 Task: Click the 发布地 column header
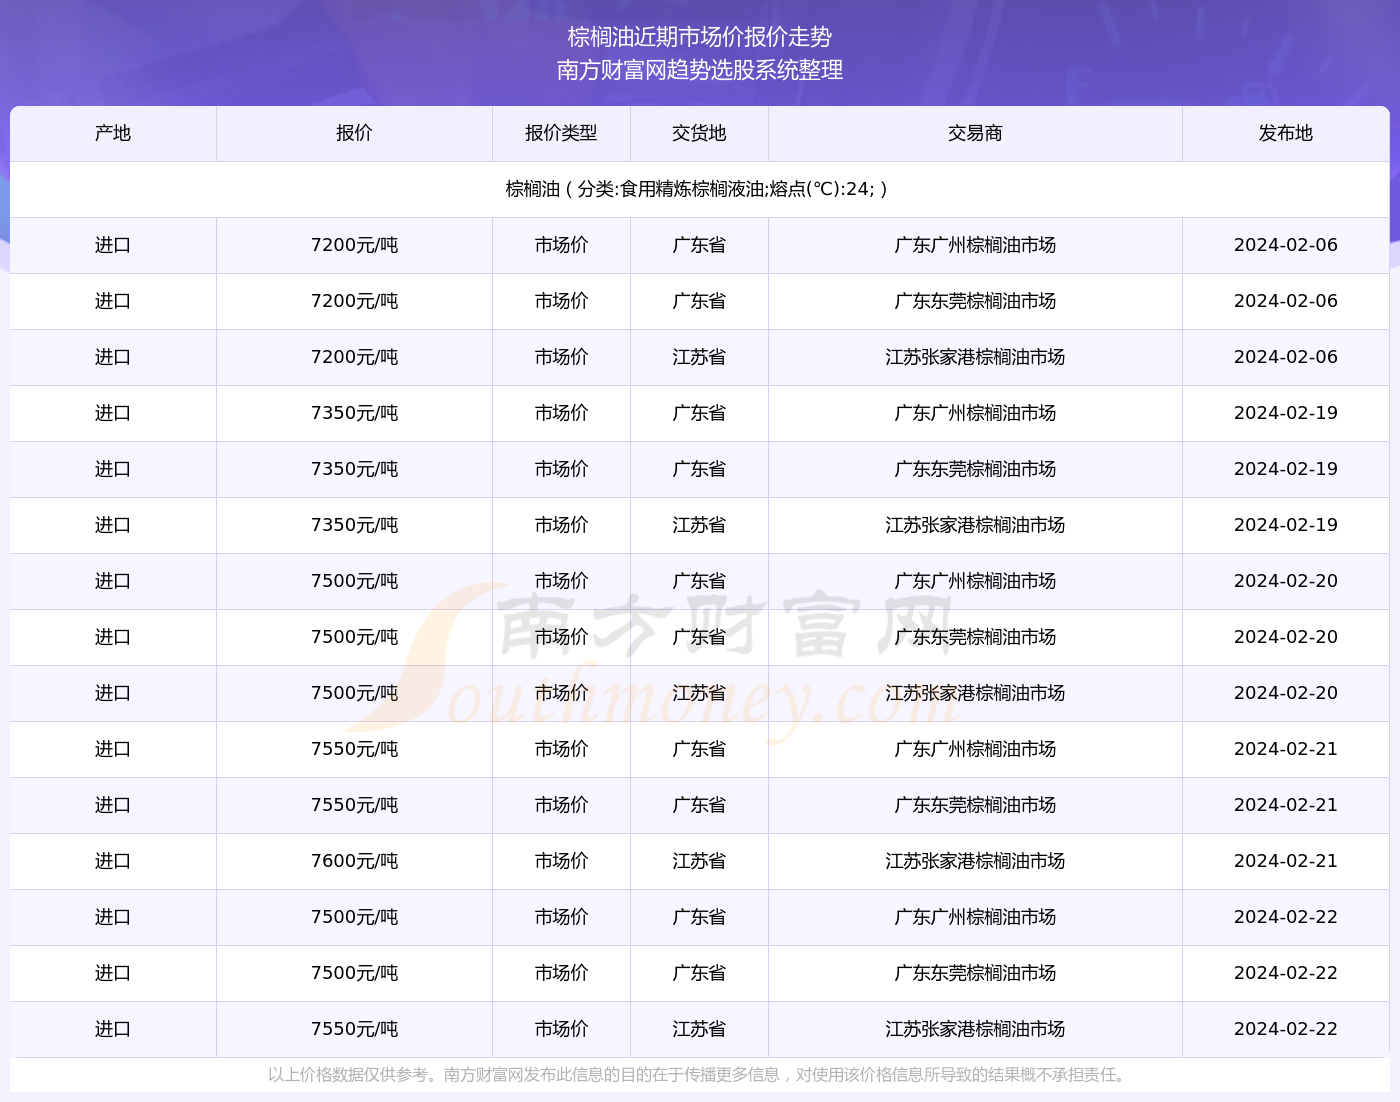pyautogui.click(x=1286, y=133)
